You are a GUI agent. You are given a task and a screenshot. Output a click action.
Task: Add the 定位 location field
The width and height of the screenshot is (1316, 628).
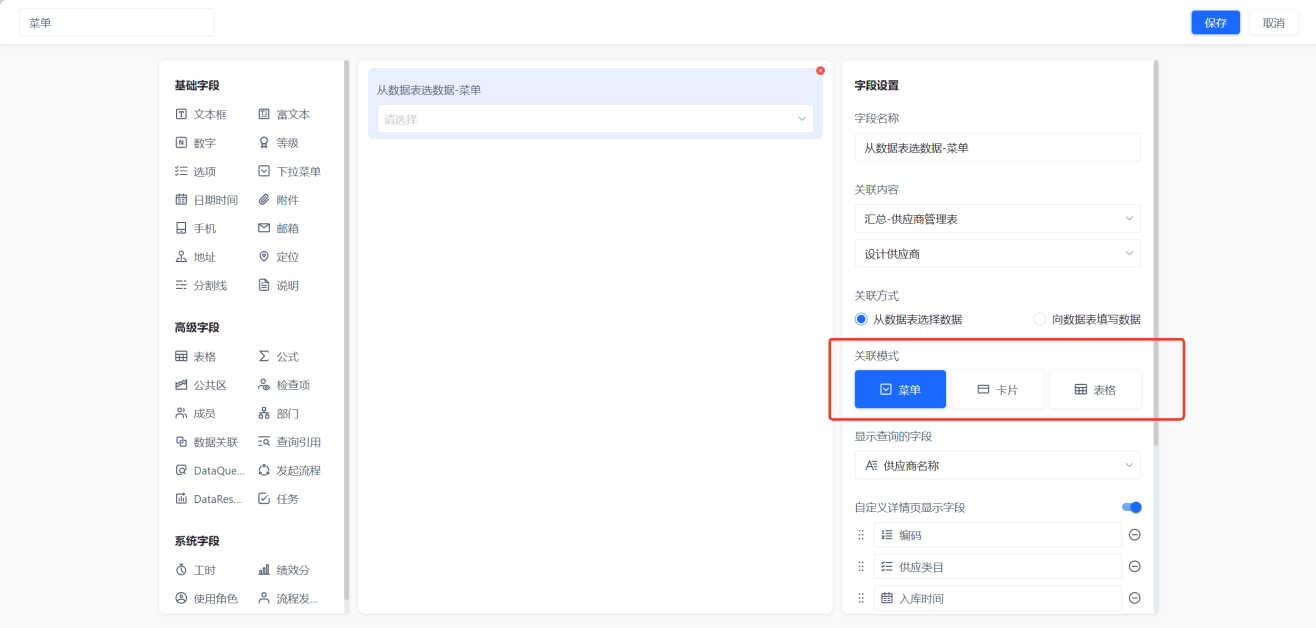[278, 257]
